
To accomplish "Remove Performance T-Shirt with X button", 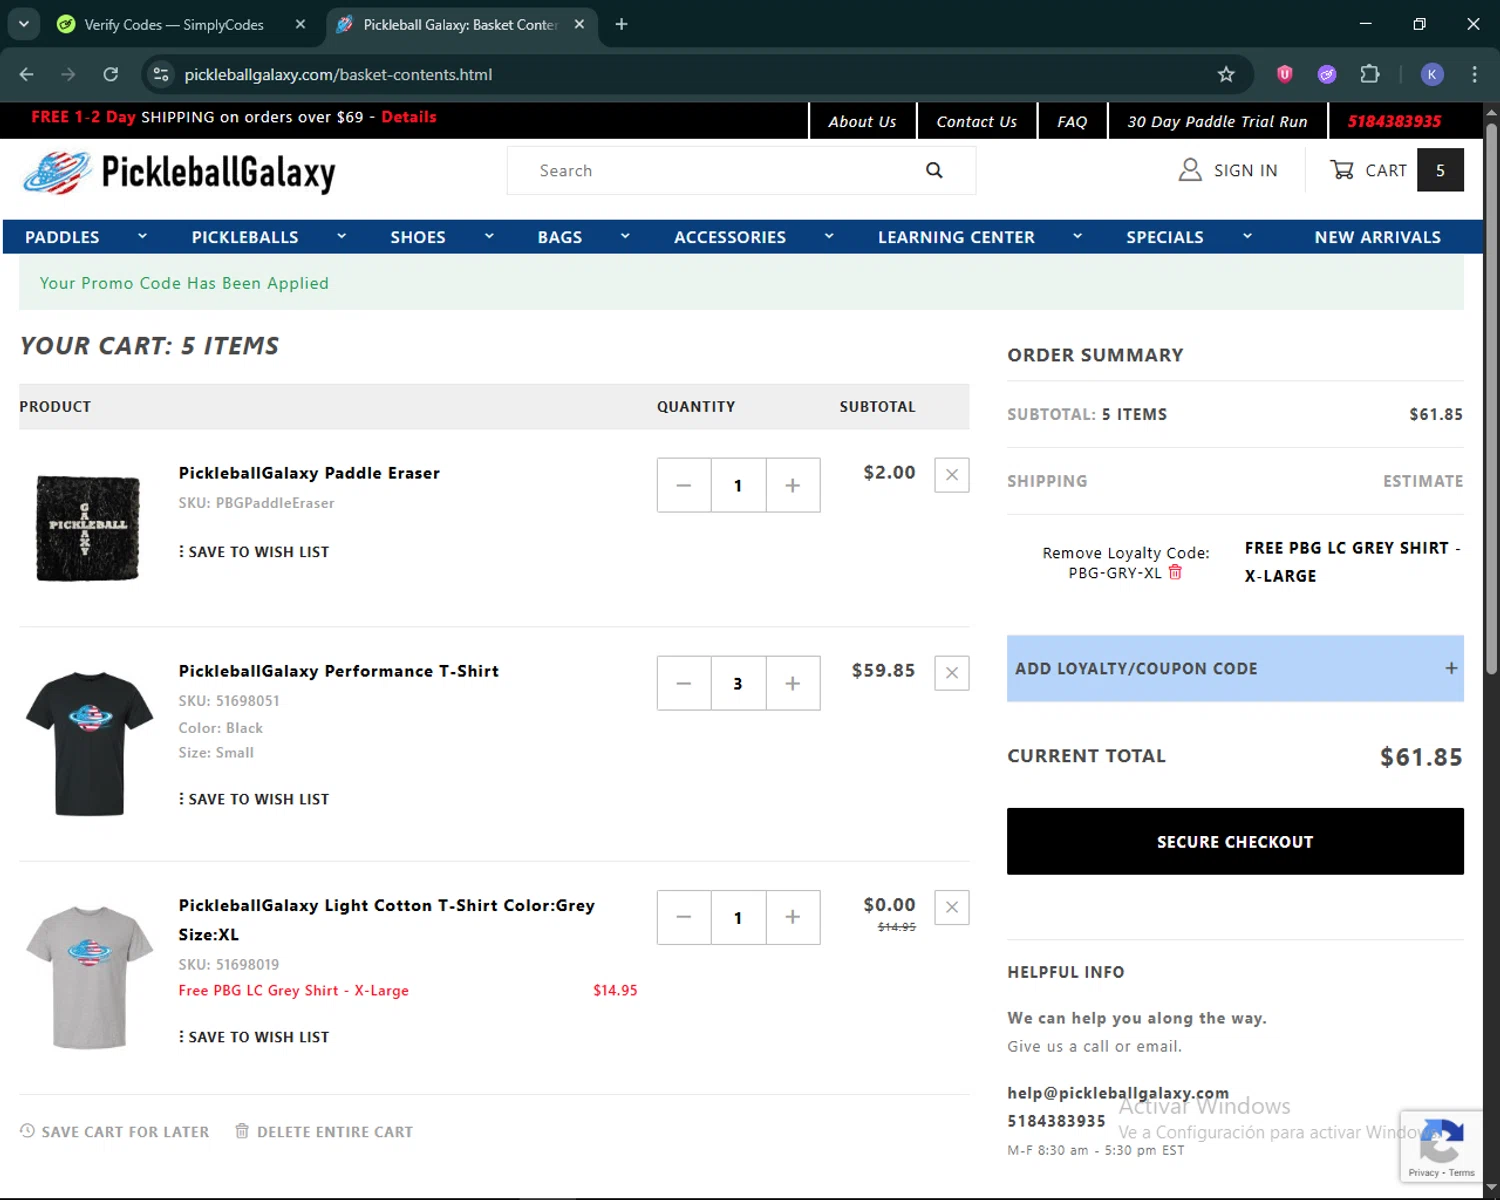I will coord(952,673).
